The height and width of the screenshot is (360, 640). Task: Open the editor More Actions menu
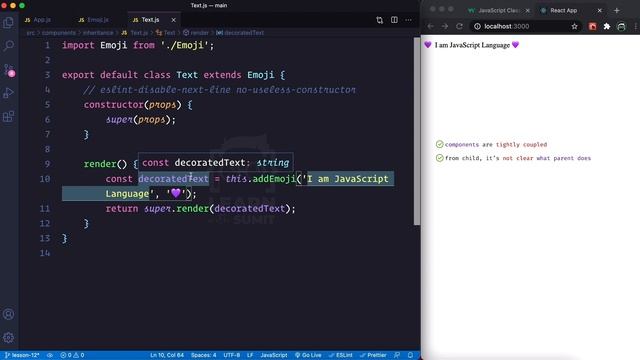pos(408,20)
